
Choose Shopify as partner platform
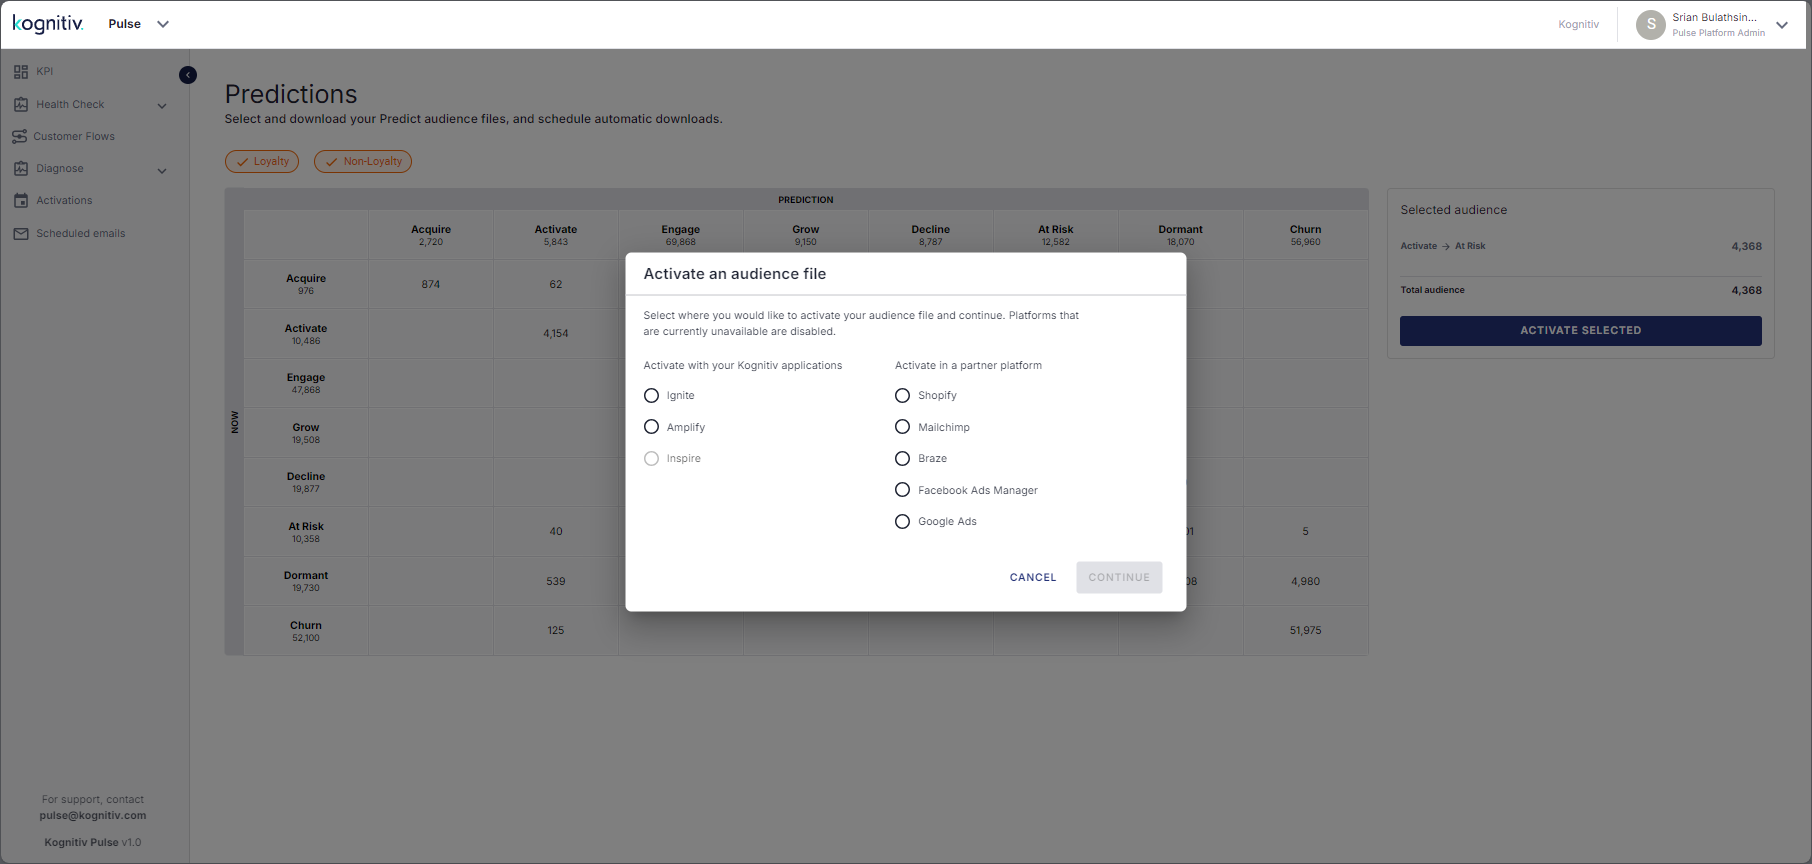(x=902, y=395)
